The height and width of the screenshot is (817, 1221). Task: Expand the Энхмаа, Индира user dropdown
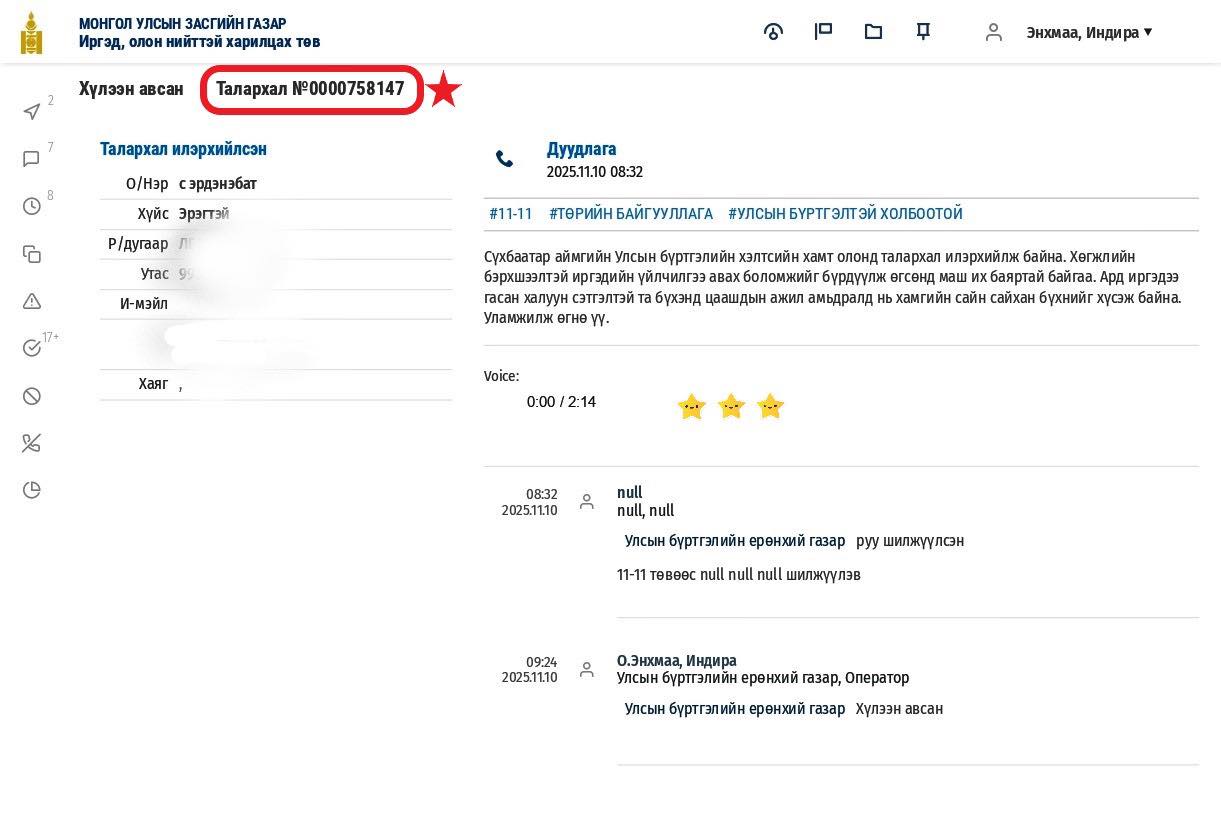click(1088, 32)
